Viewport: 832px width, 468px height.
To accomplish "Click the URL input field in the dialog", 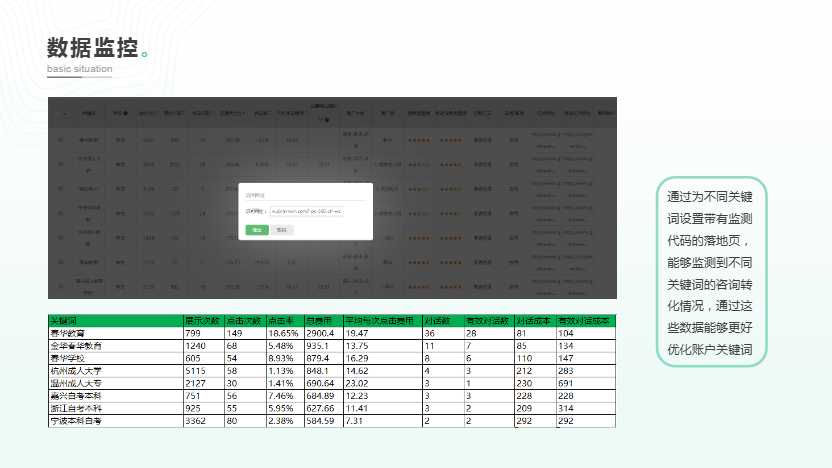I will 306,211.
